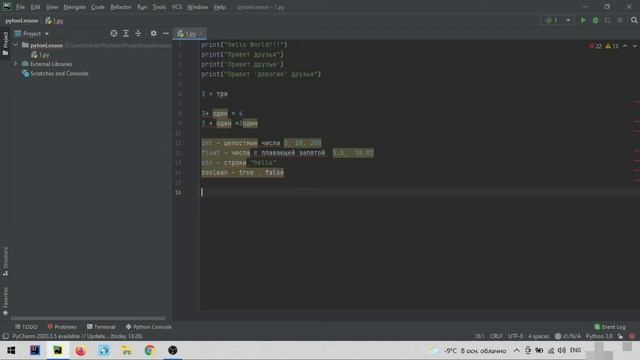The width and height of the screenshot is (640, 360).
Task: Go to next highlighted error arrow
Action: coord(635,46)
